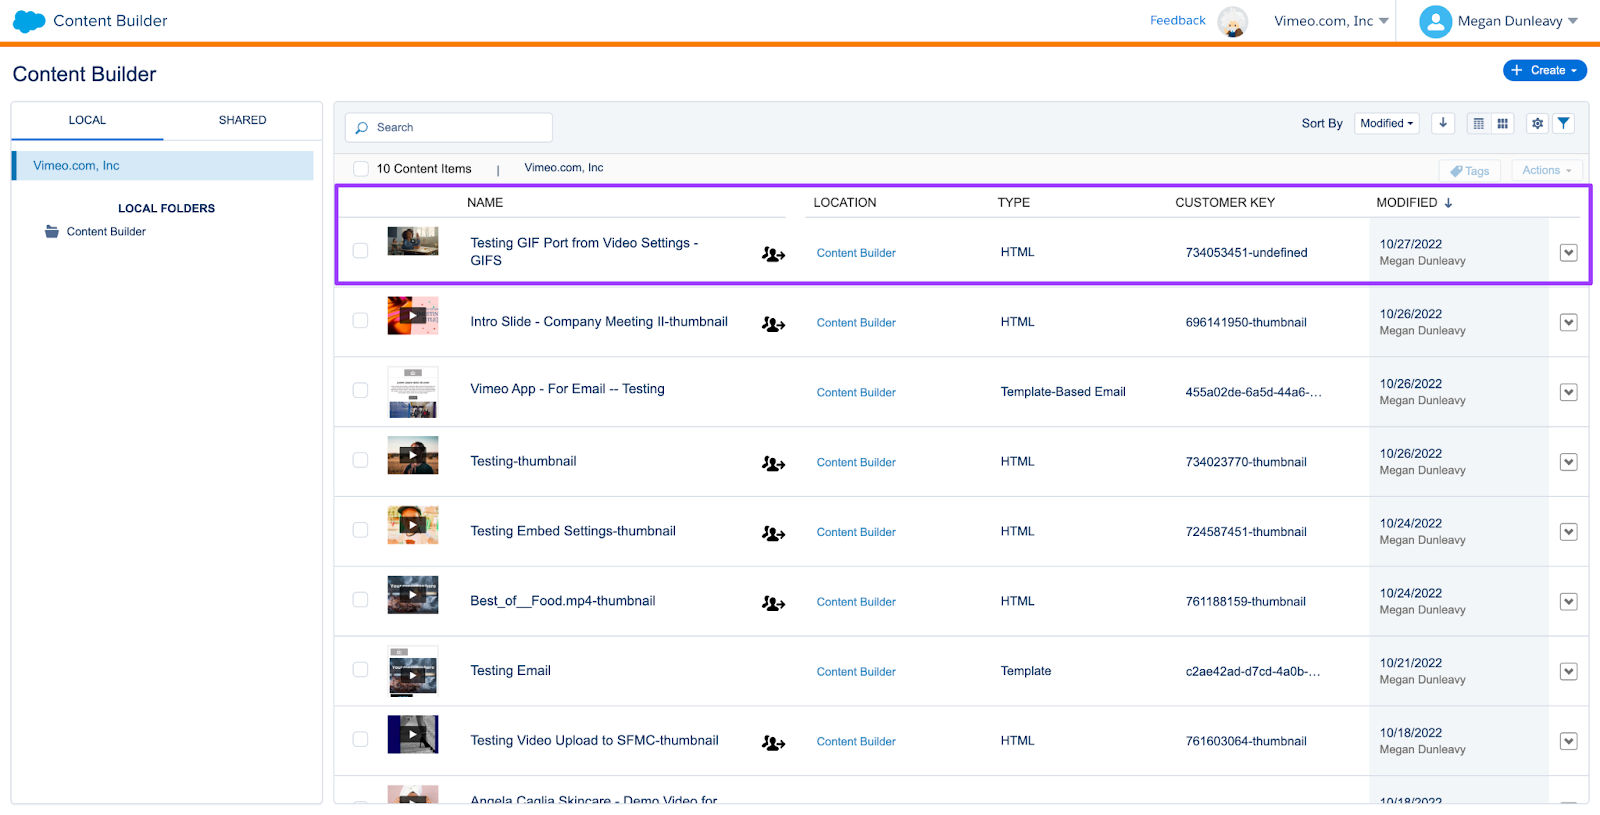The image size is (1600, 815).
Task: Open the filter funnel icon
Action: pos(1564,123)
